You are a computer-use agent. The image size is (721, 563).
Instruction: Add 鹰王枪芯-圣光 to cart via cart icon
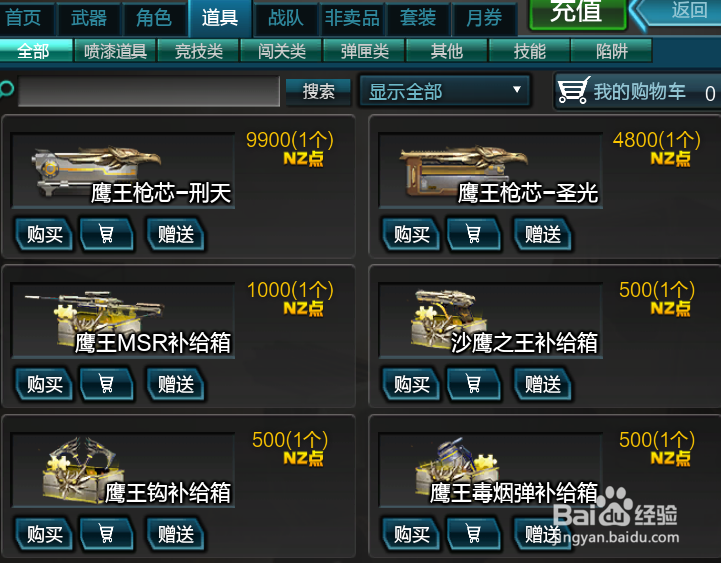click(x=474, y=235)
